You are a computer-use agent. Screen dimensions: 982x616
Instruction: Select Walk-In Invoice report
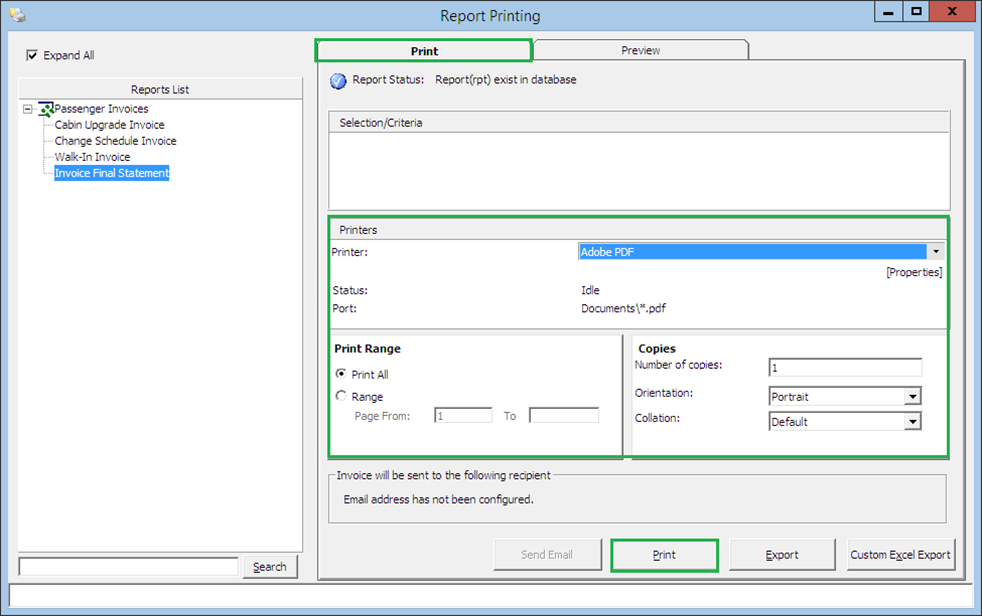pyautogui.click(x=93, y=157)
